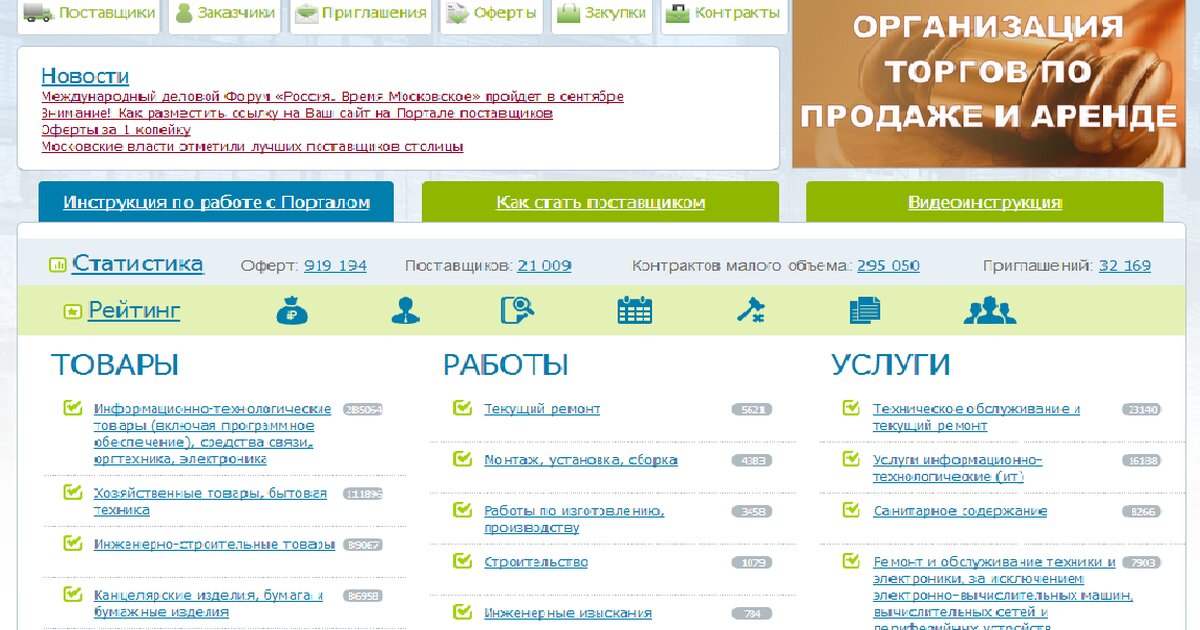Click the chart icon beside Статистика
The image size is (1200, 630).
(58, 265)
